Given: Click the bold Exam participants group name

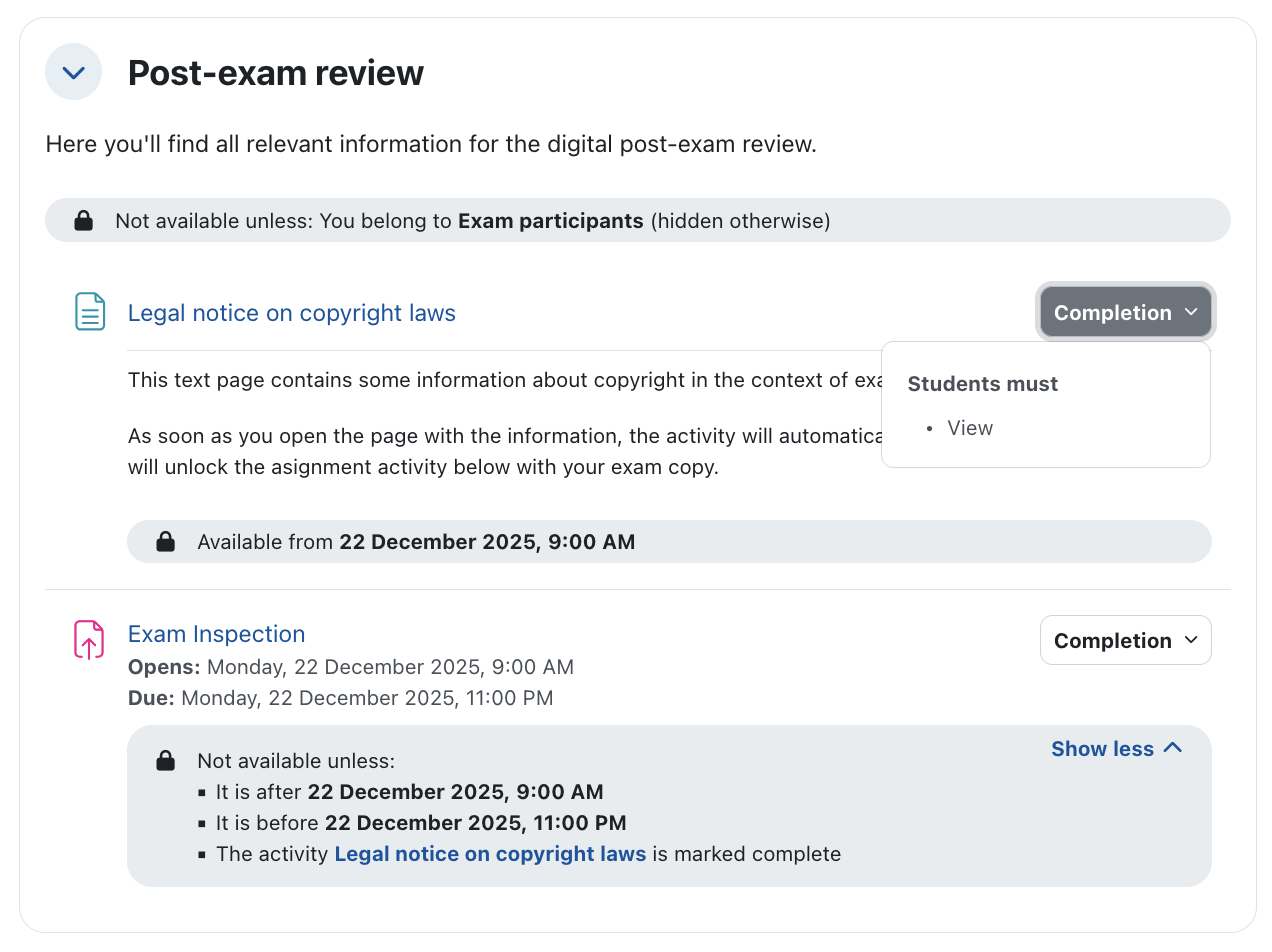Looking at the screenshot, I should [550, 221].
